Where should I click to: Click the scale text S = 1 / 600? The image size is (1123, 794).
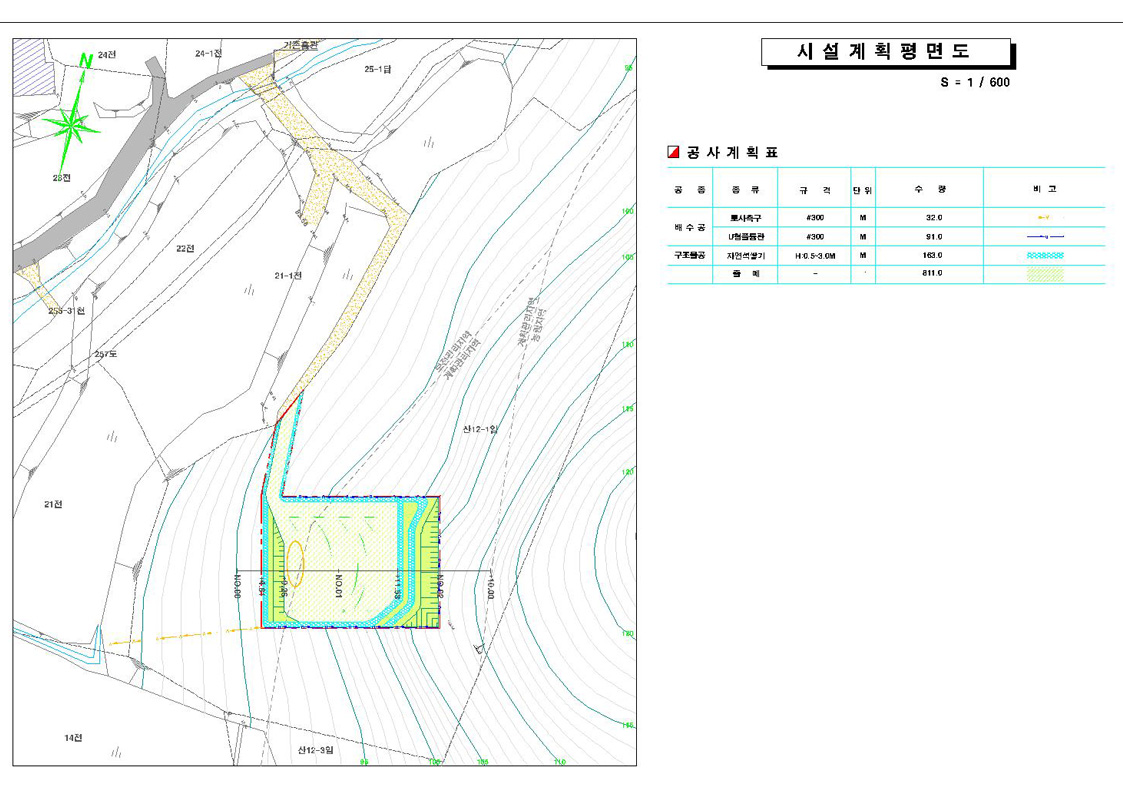point(974,82)
